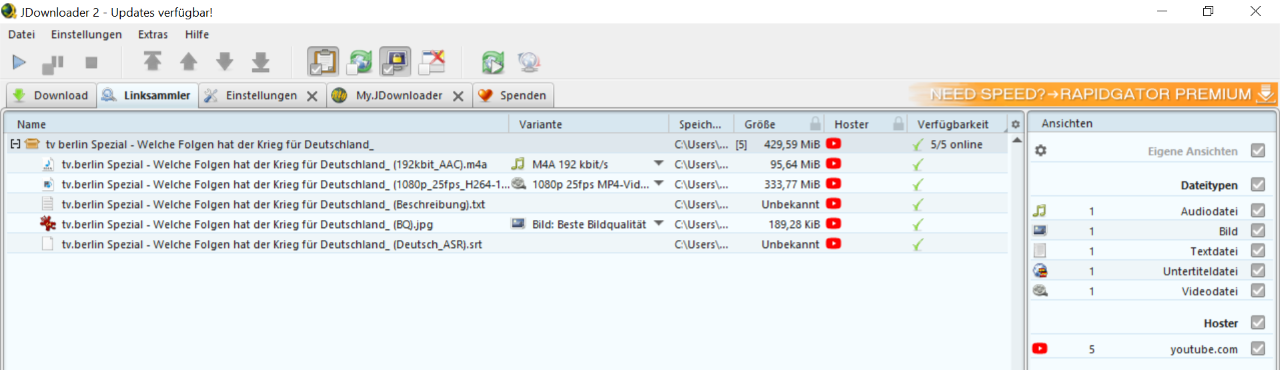
Task: Toggle the Untertiteldatei filter checkbox
Action: (1258, 271)
